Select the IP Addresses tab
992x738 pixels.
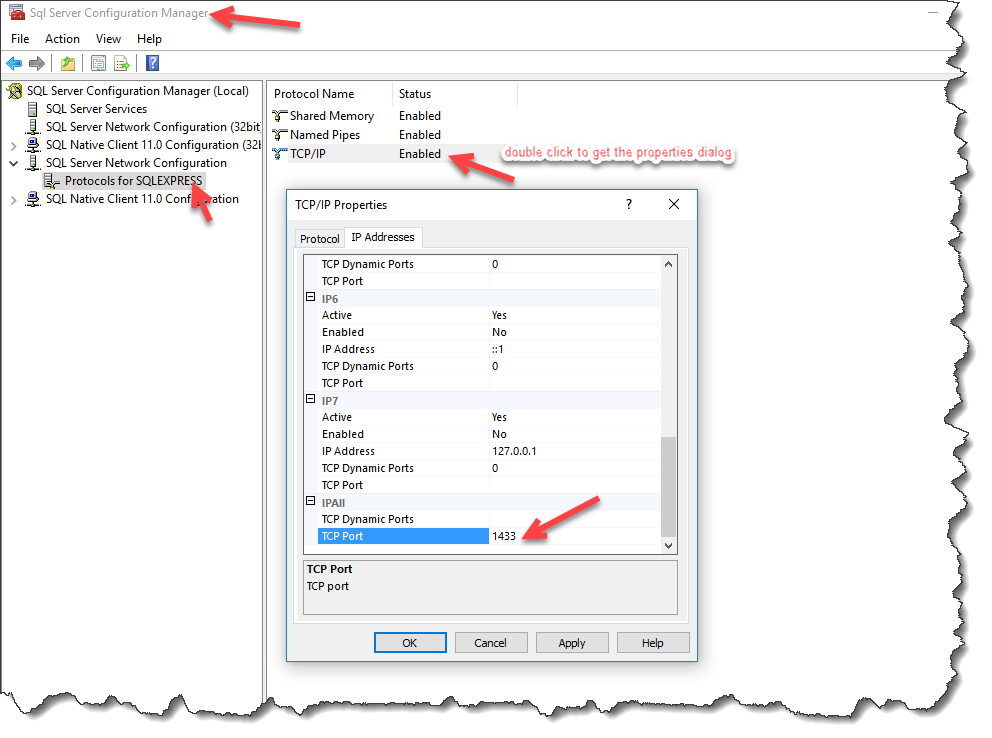tap(383, 237)
